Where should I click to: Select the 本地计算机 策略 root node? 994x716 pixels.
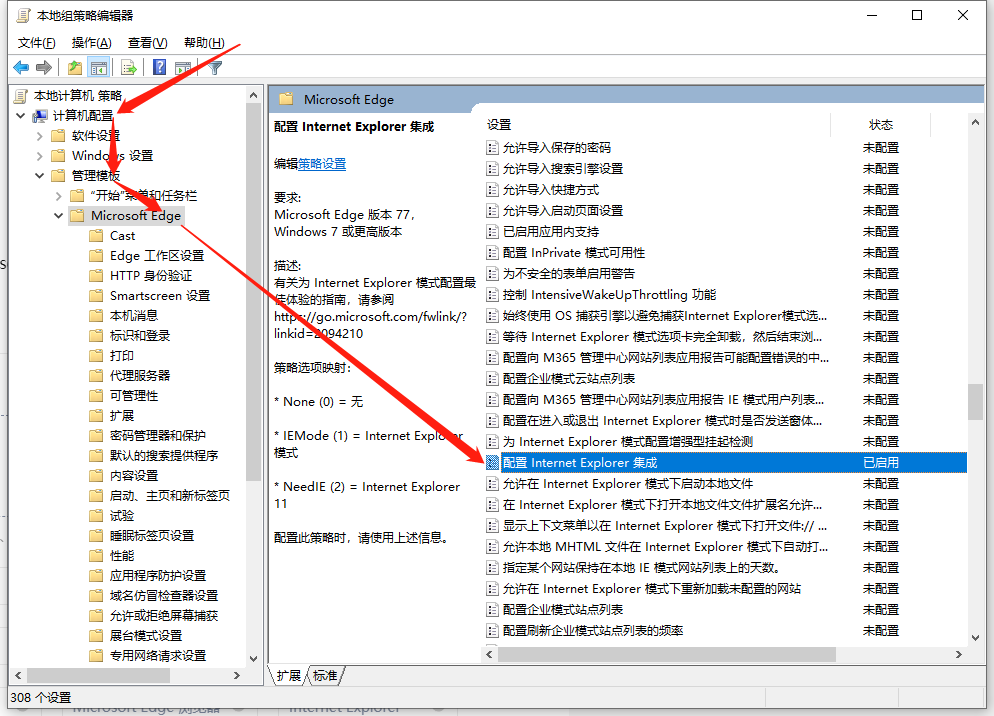(77, 96)
